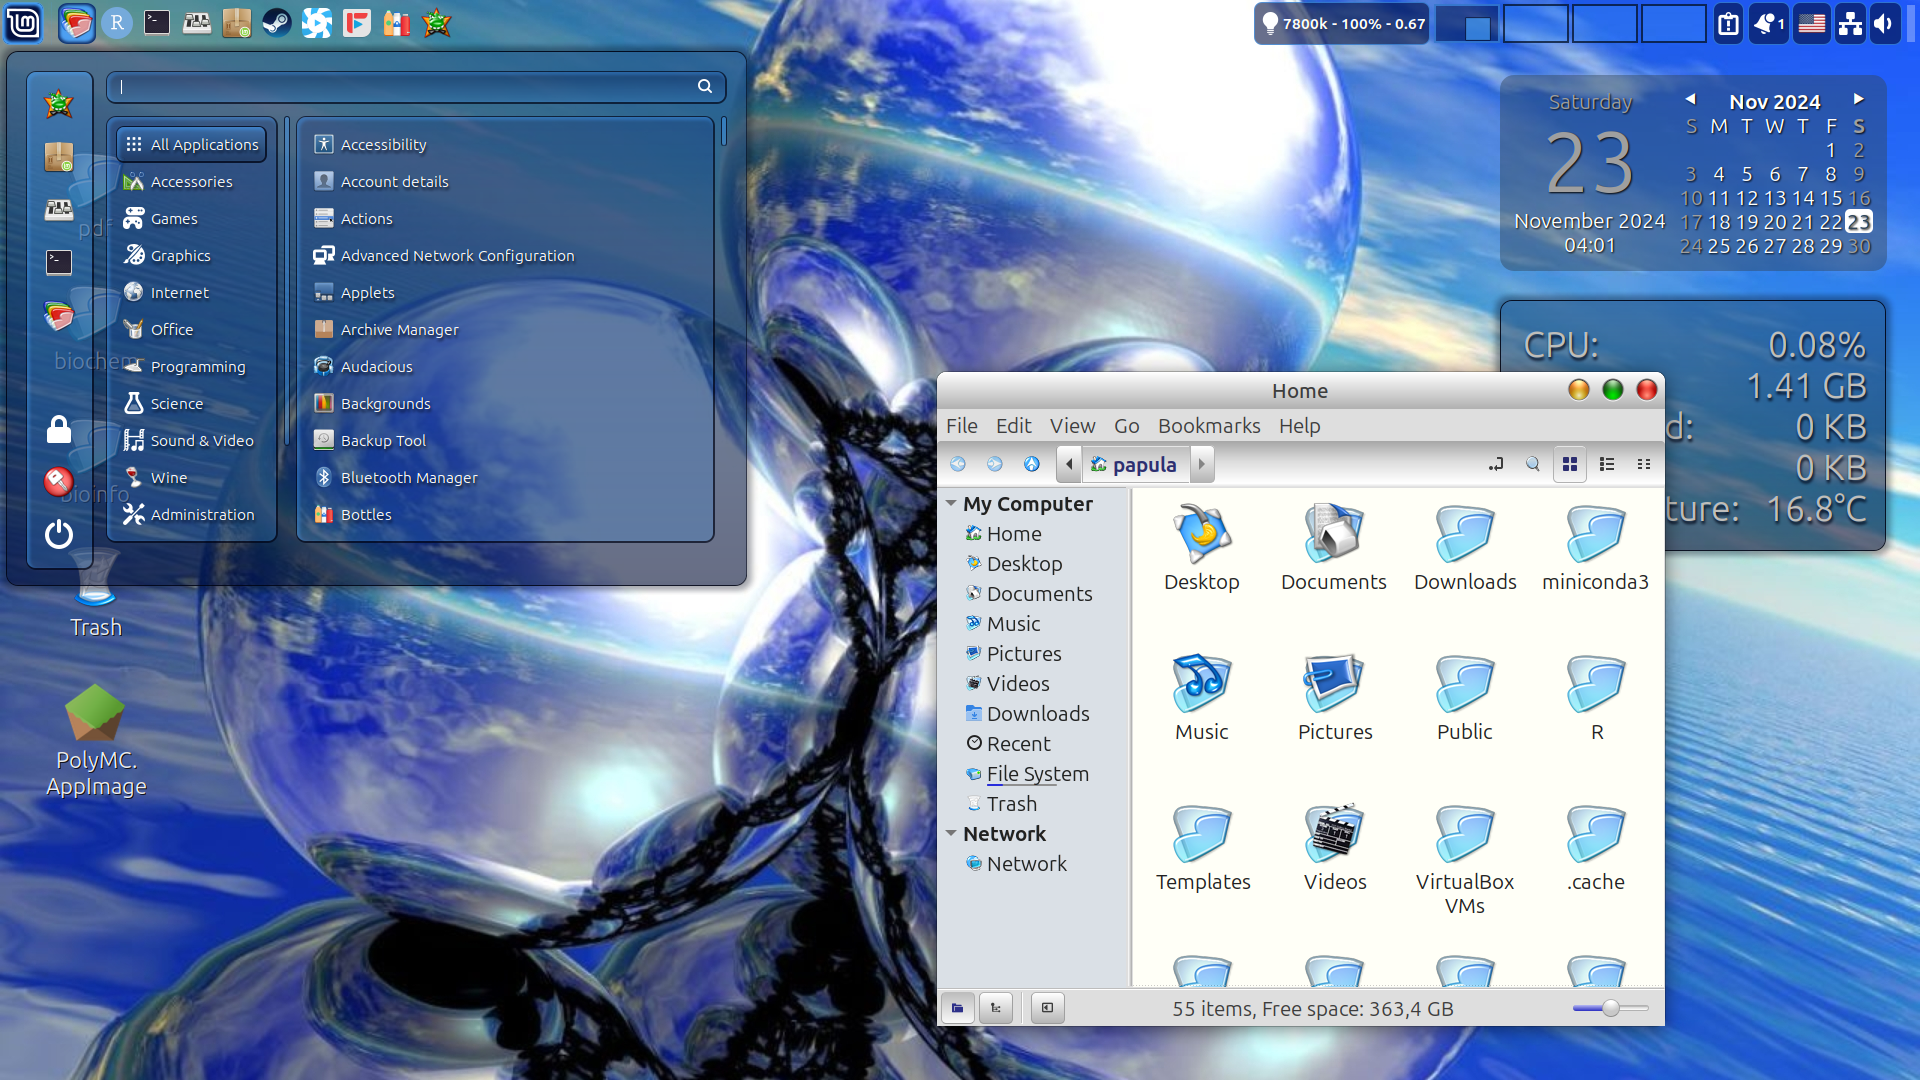1920x1080 pixels.
Task: Click the papula path button
Action: 1134,464
